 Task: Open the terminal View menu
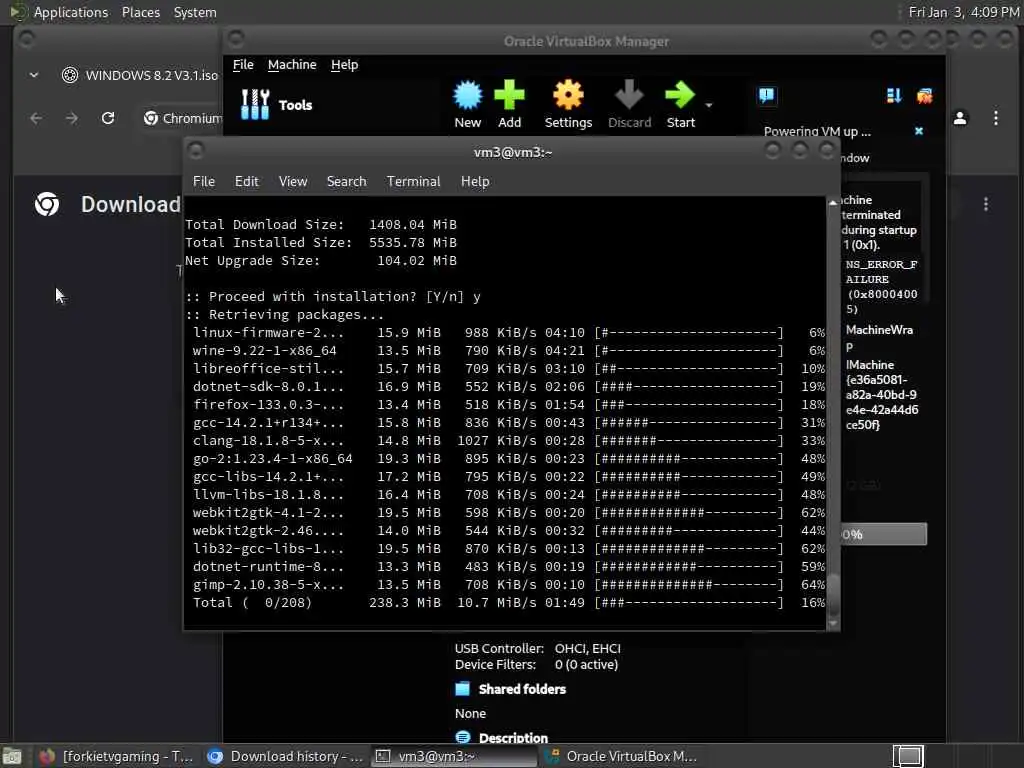293,182
